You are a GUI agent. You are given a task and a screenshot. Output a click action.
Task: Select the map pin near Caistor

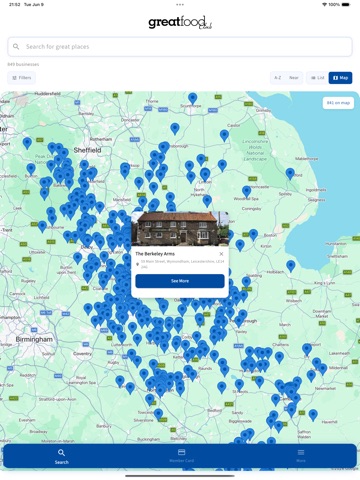point(224,136)
